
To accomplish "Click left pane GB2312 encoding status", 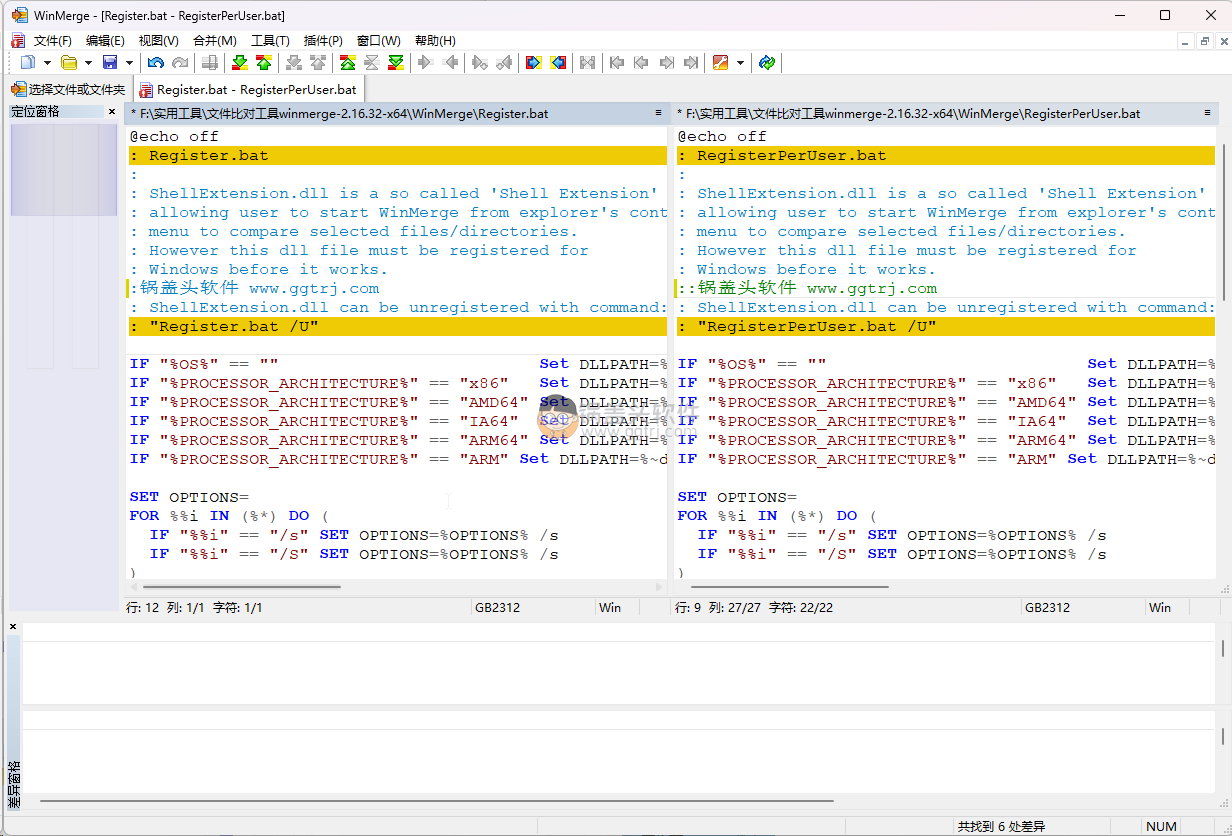I will [x=497, y=607].
